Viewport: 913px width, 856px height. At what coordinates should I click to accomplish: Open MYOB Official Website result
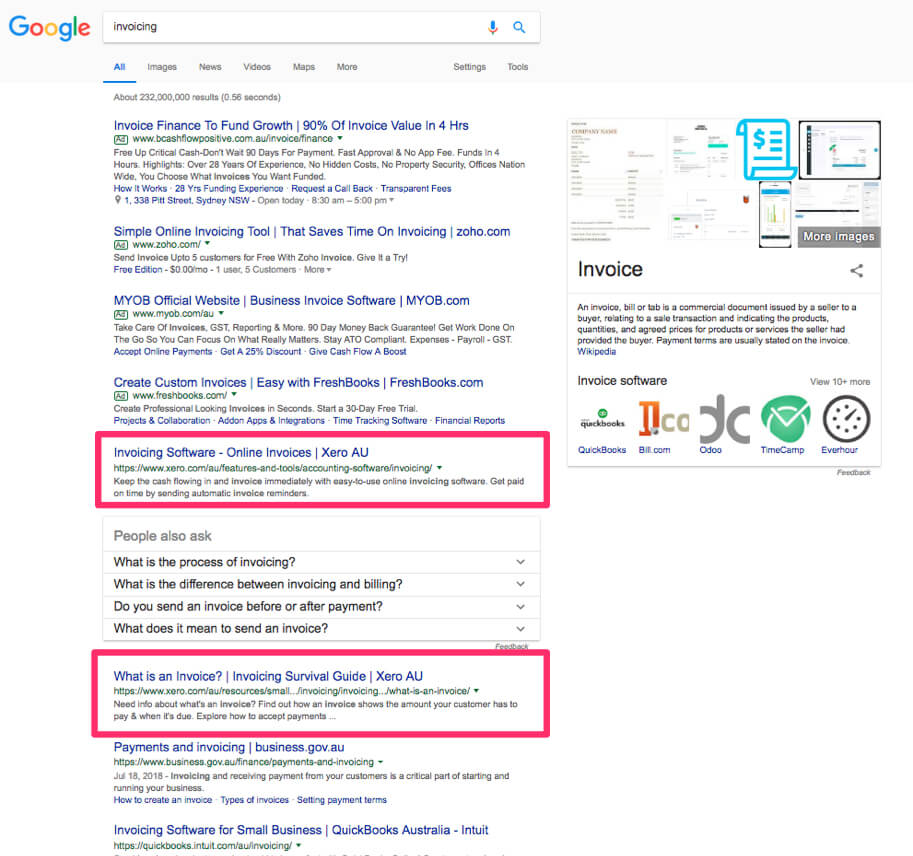click(x=291, y=300)
